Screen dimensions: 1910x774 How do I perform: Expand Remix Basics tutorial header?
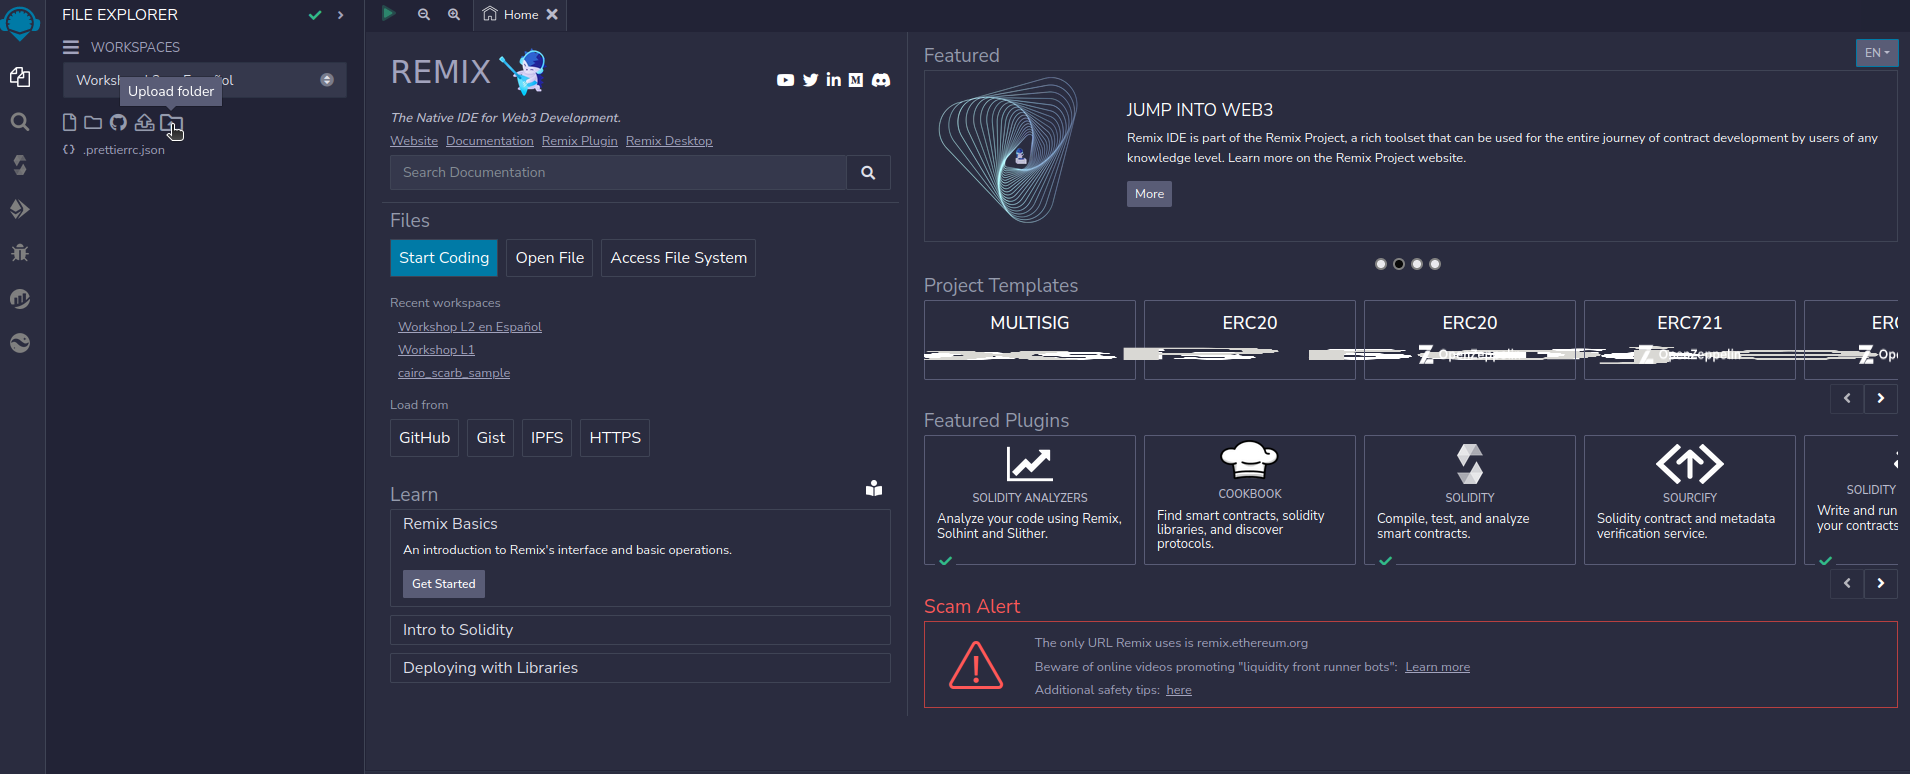pyautogui.click(x=450, y=524)
